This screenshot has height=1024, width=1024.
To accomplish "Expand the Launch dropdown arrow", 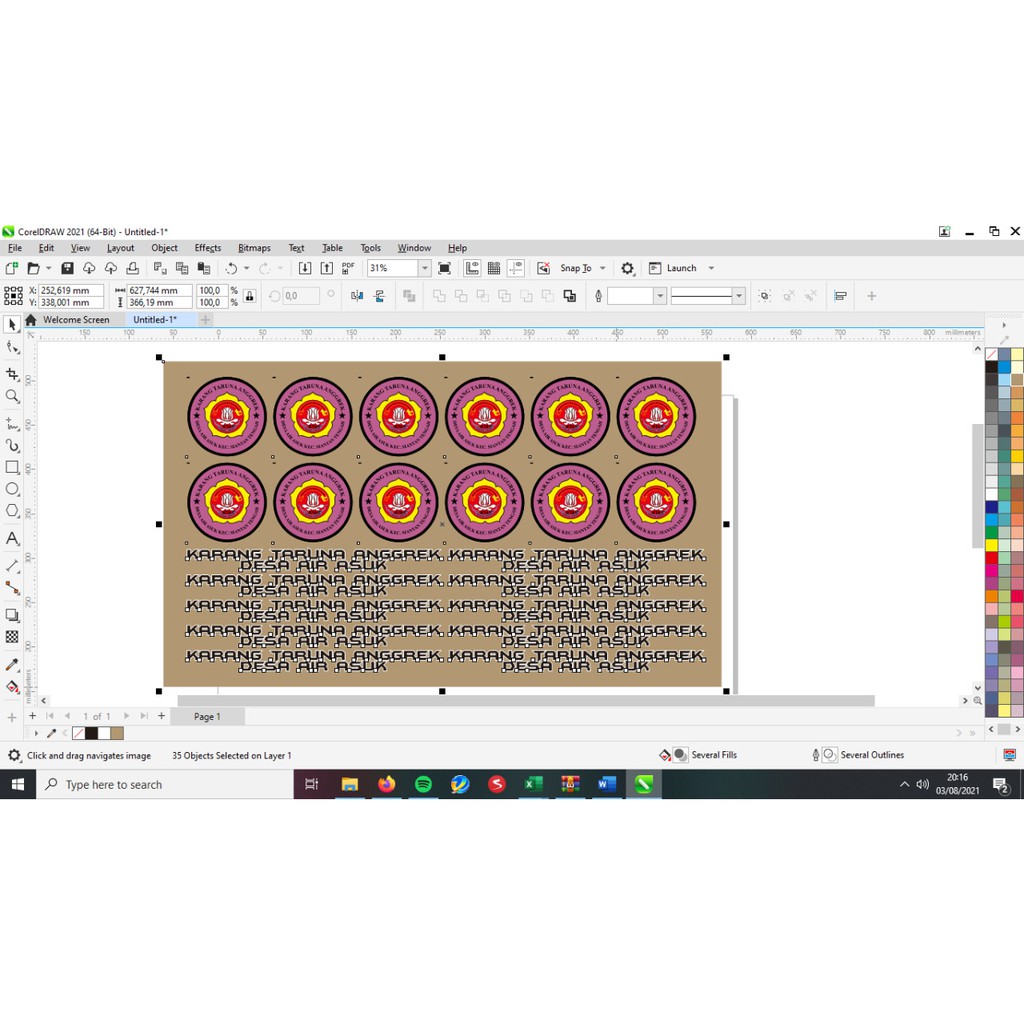I will 711,268.
